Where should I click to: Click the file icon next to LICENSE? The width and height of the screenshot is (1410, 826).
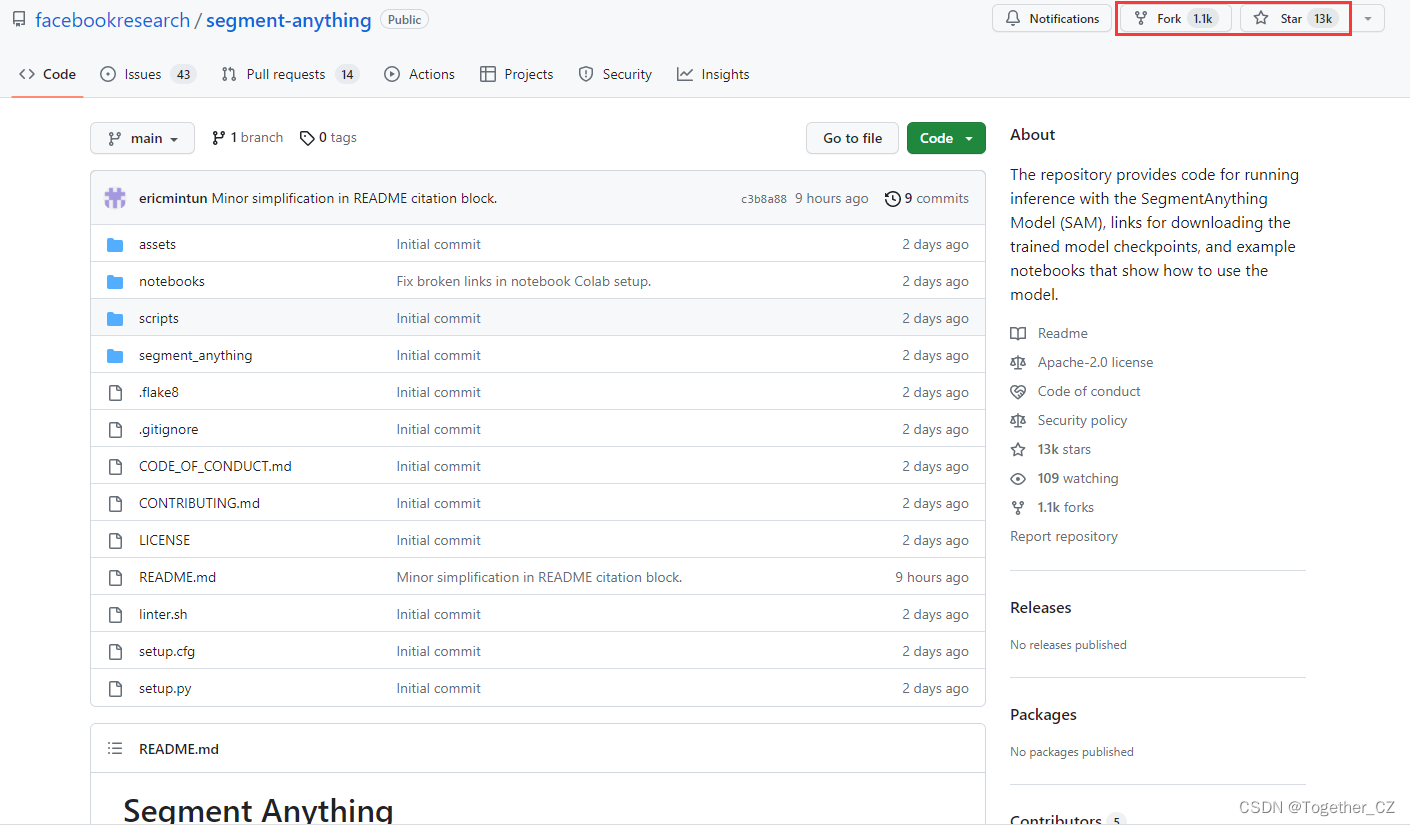pos(115,540)
